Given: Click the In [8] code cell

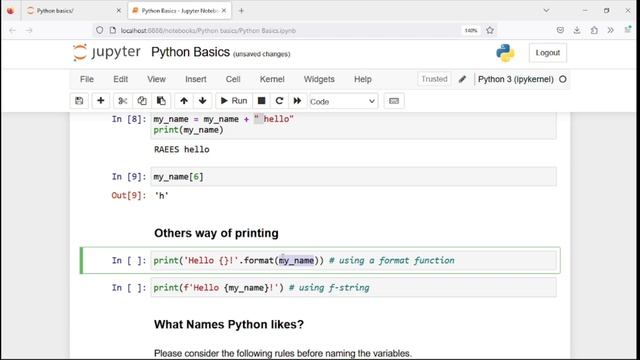Looking at the screenshot, I should point(353,125).
